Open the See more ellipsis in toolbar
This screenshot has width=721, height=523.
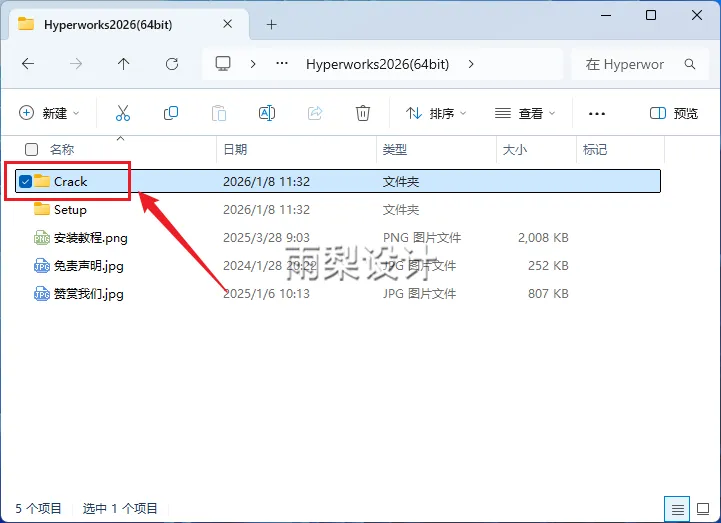[597, 114]
